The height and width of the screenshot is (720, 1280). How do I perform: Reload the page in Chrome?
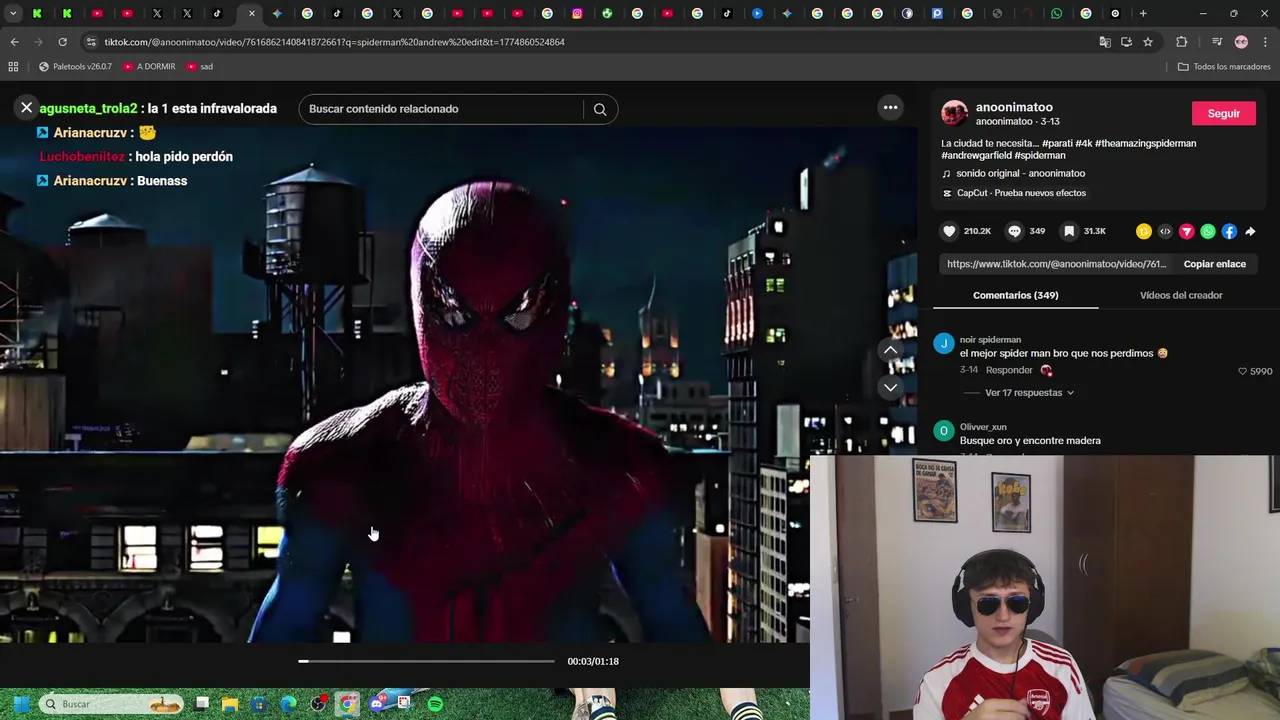pos(62,42)
